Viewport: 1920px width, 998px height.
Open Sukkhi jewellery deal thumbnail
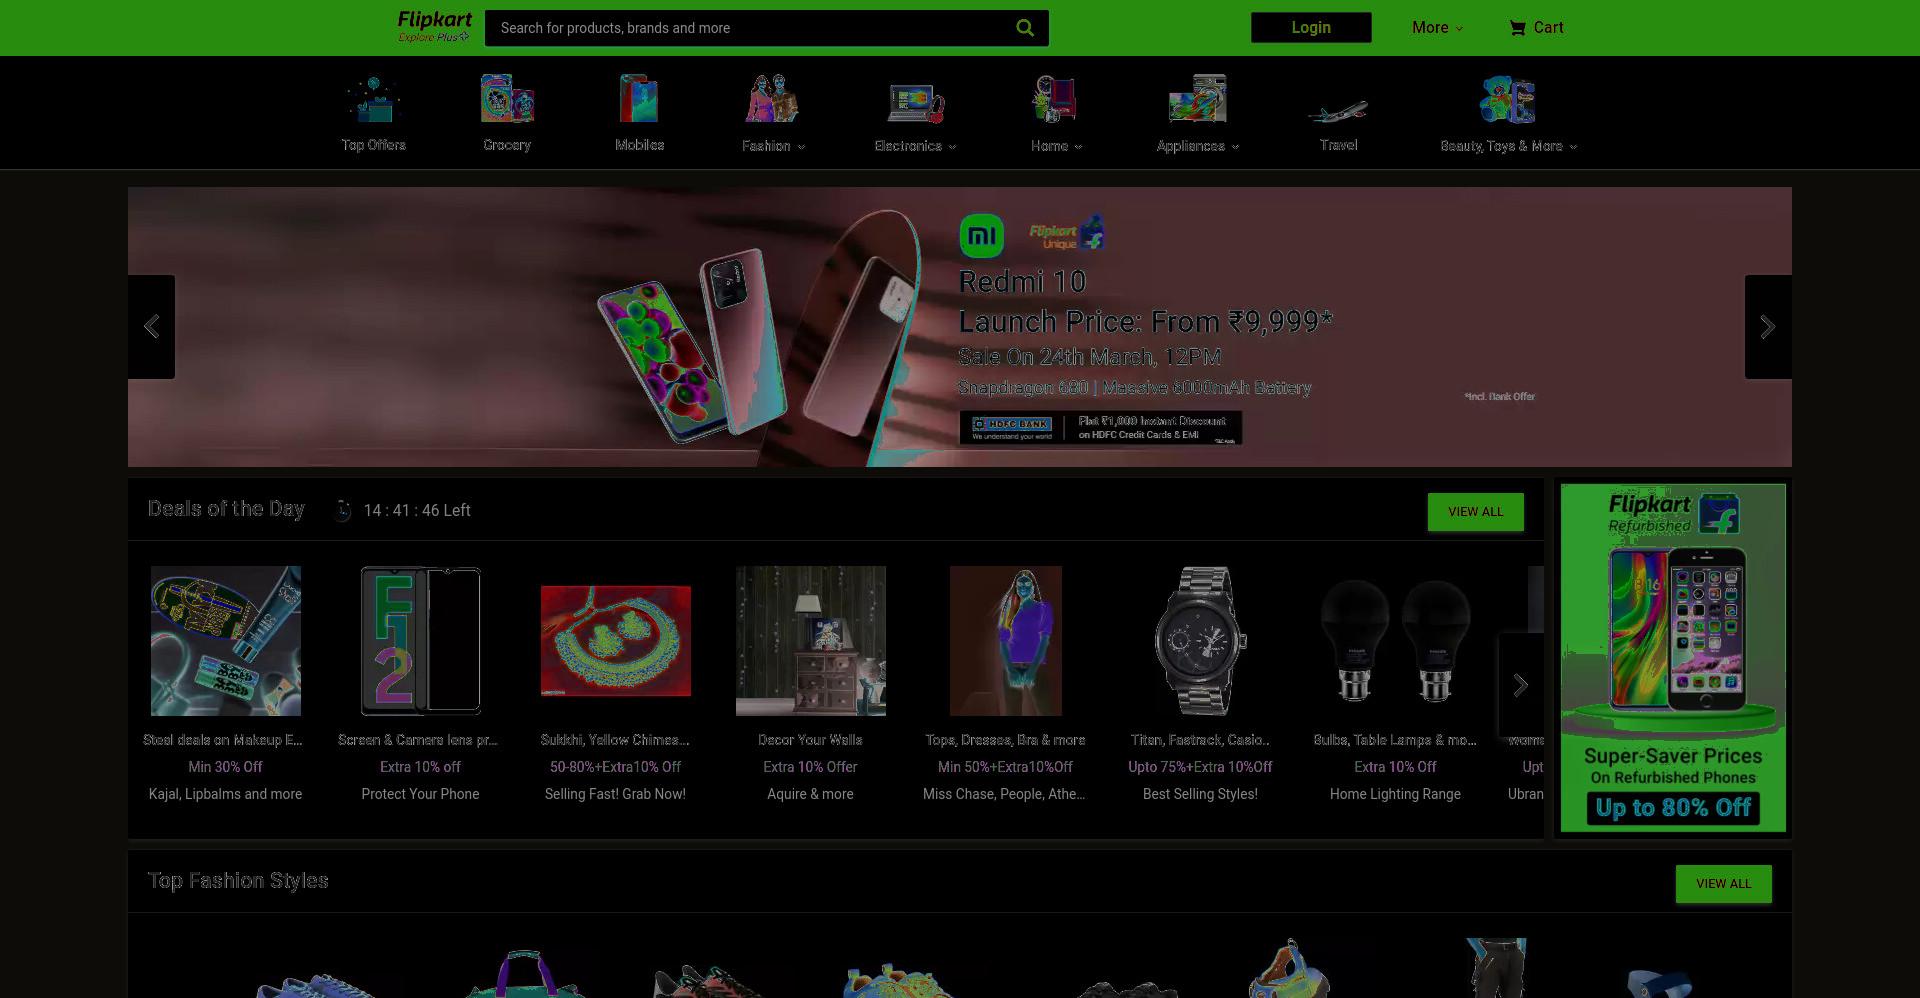(x=616, y=641)
